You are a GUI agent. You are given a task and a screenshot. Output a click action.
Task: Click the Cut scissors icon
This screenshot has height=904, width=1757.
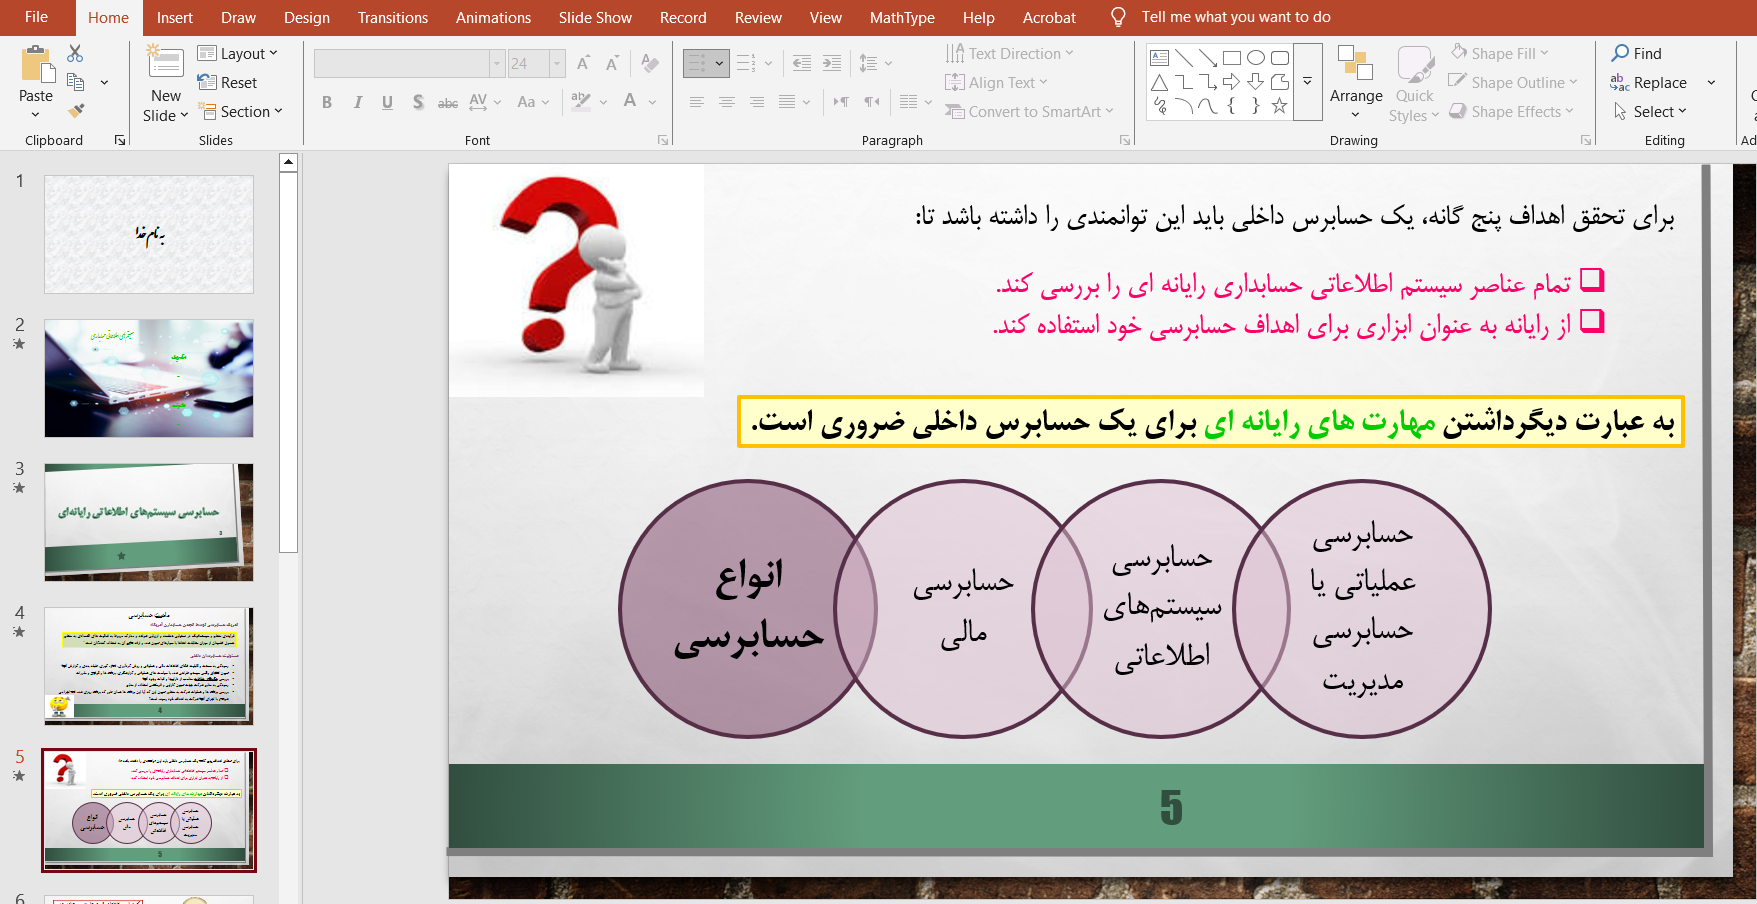(x=75, y=54)
